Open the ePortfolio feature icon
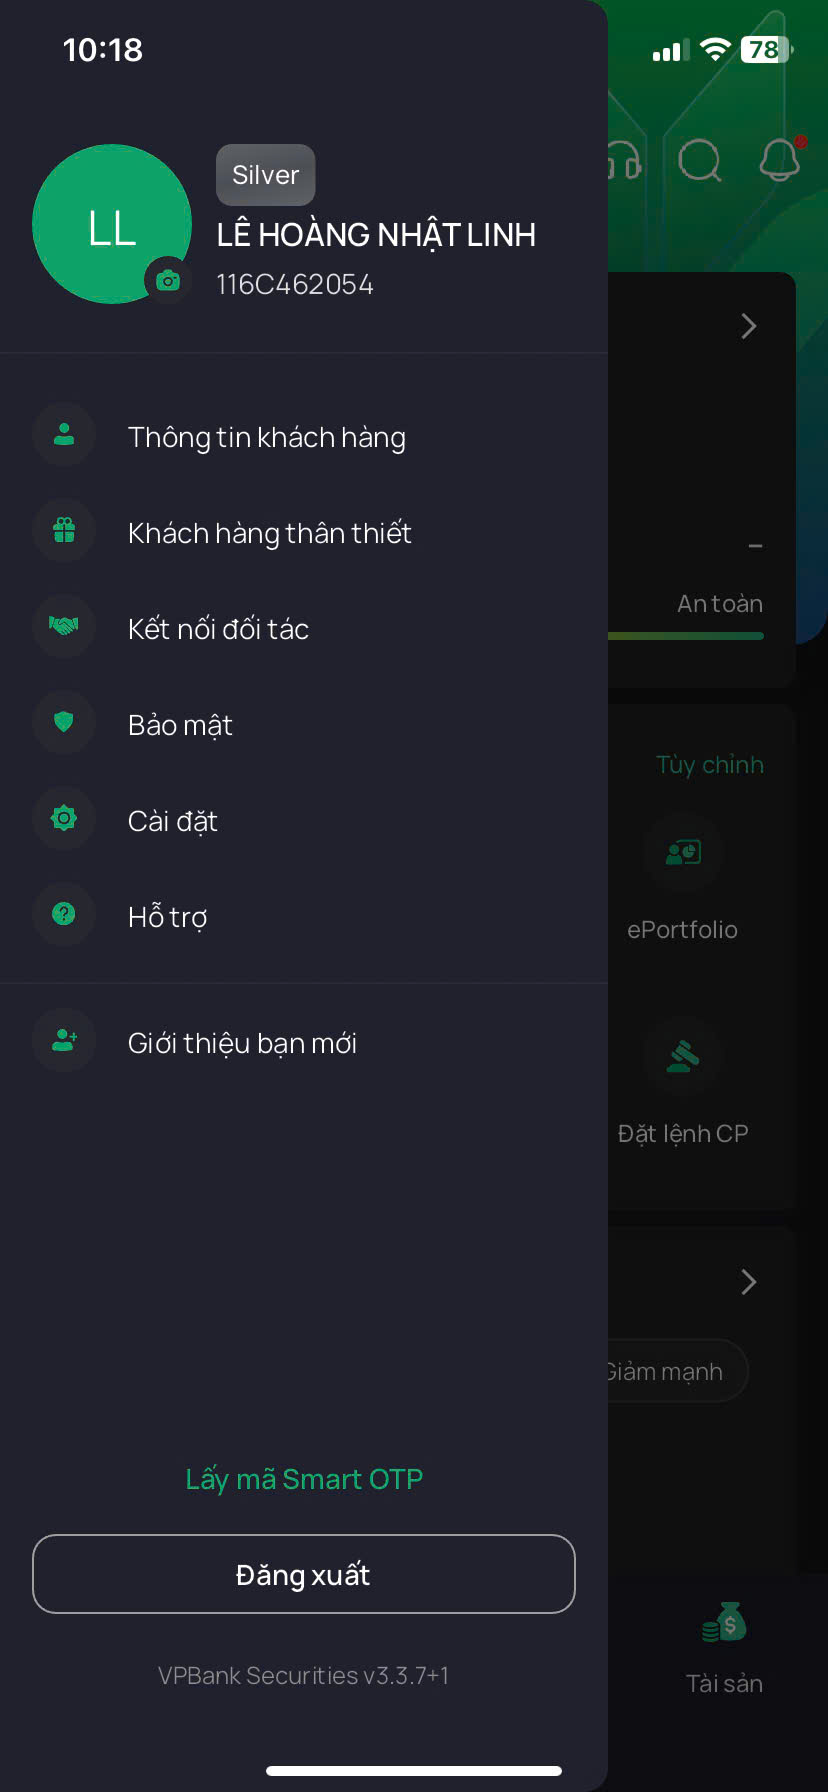 [x=684, y=853]
